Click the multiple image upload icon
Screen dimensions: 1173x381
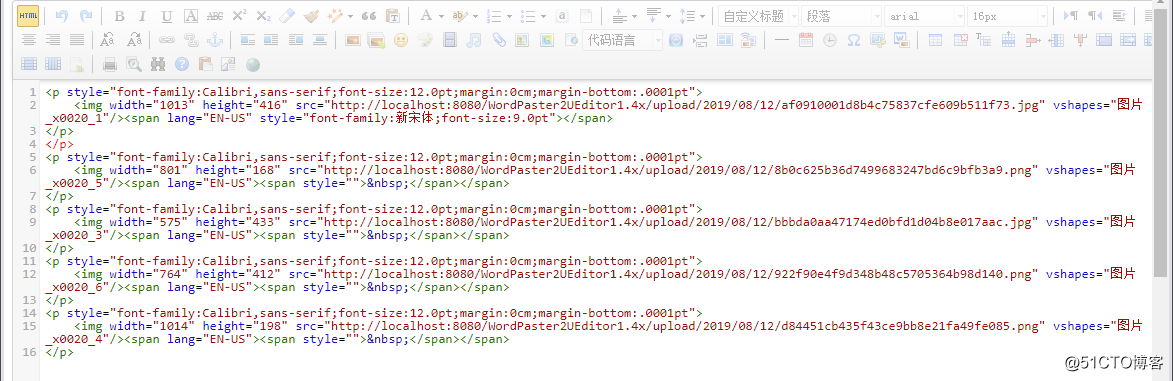coord(376,40)
